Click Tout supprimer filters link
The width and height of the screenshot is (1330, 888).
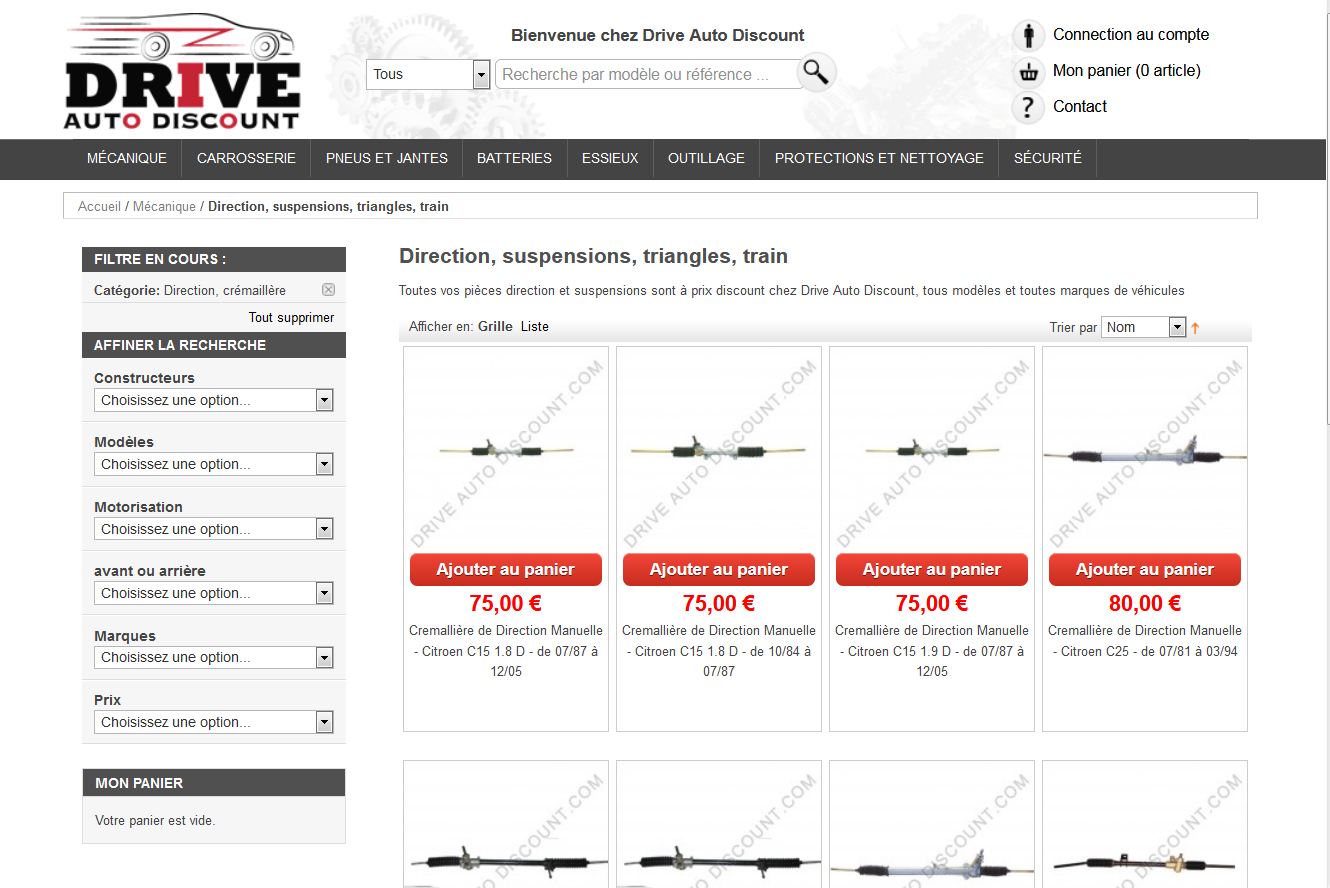click(x=291, y=317)
